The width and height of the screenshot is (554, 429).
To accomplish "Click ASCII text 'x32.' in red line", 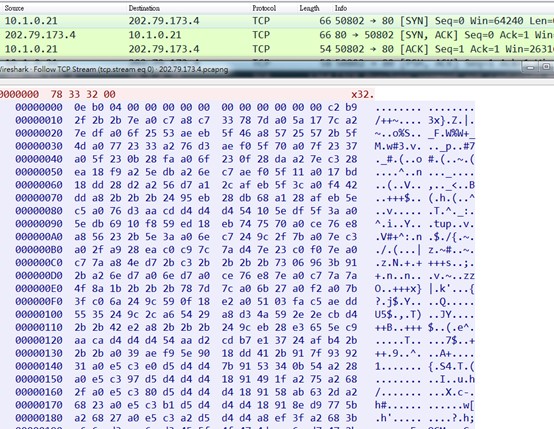I will (362, 94).
